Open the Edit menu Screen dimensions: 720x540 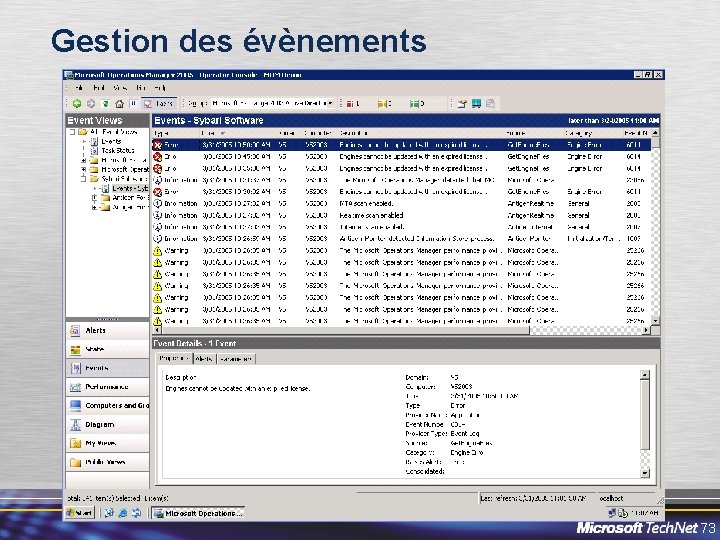coord(99,87)
